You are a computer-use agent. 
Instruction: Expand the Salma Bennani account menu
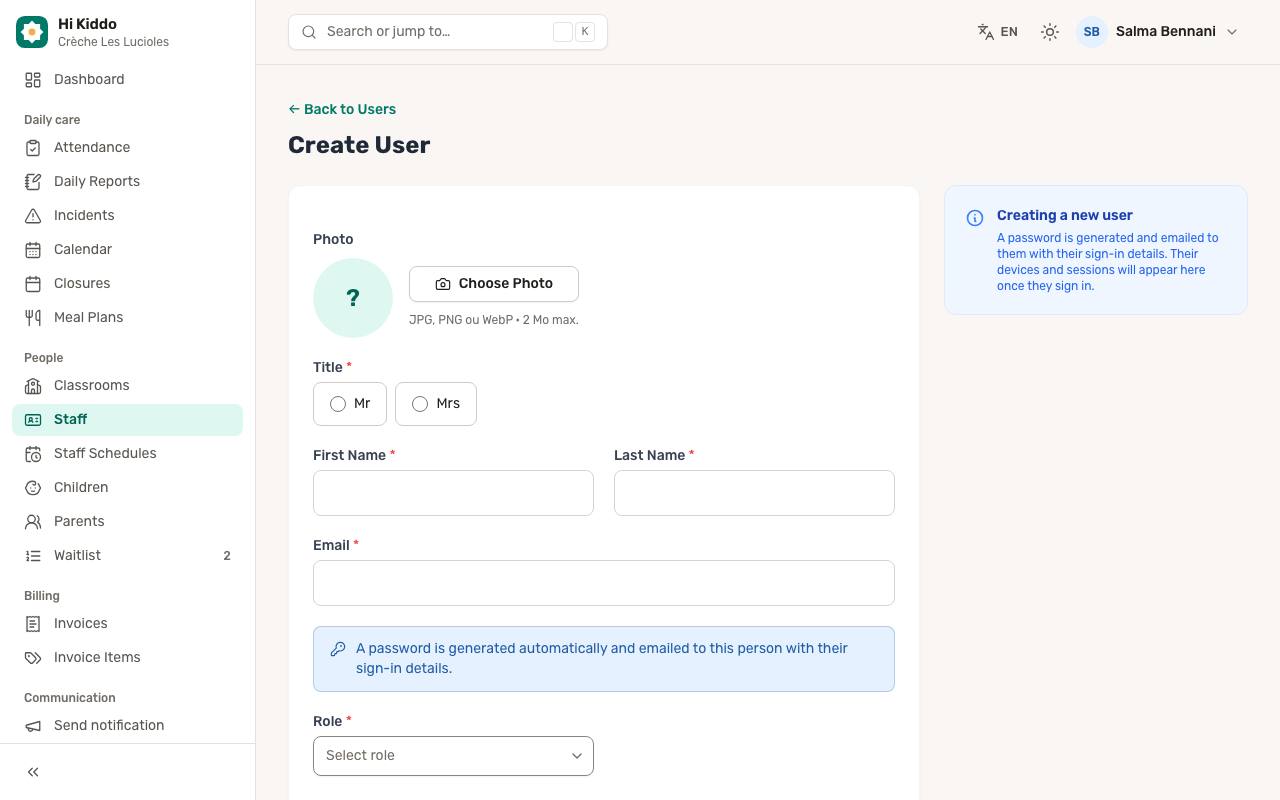tap(1158, 32)
